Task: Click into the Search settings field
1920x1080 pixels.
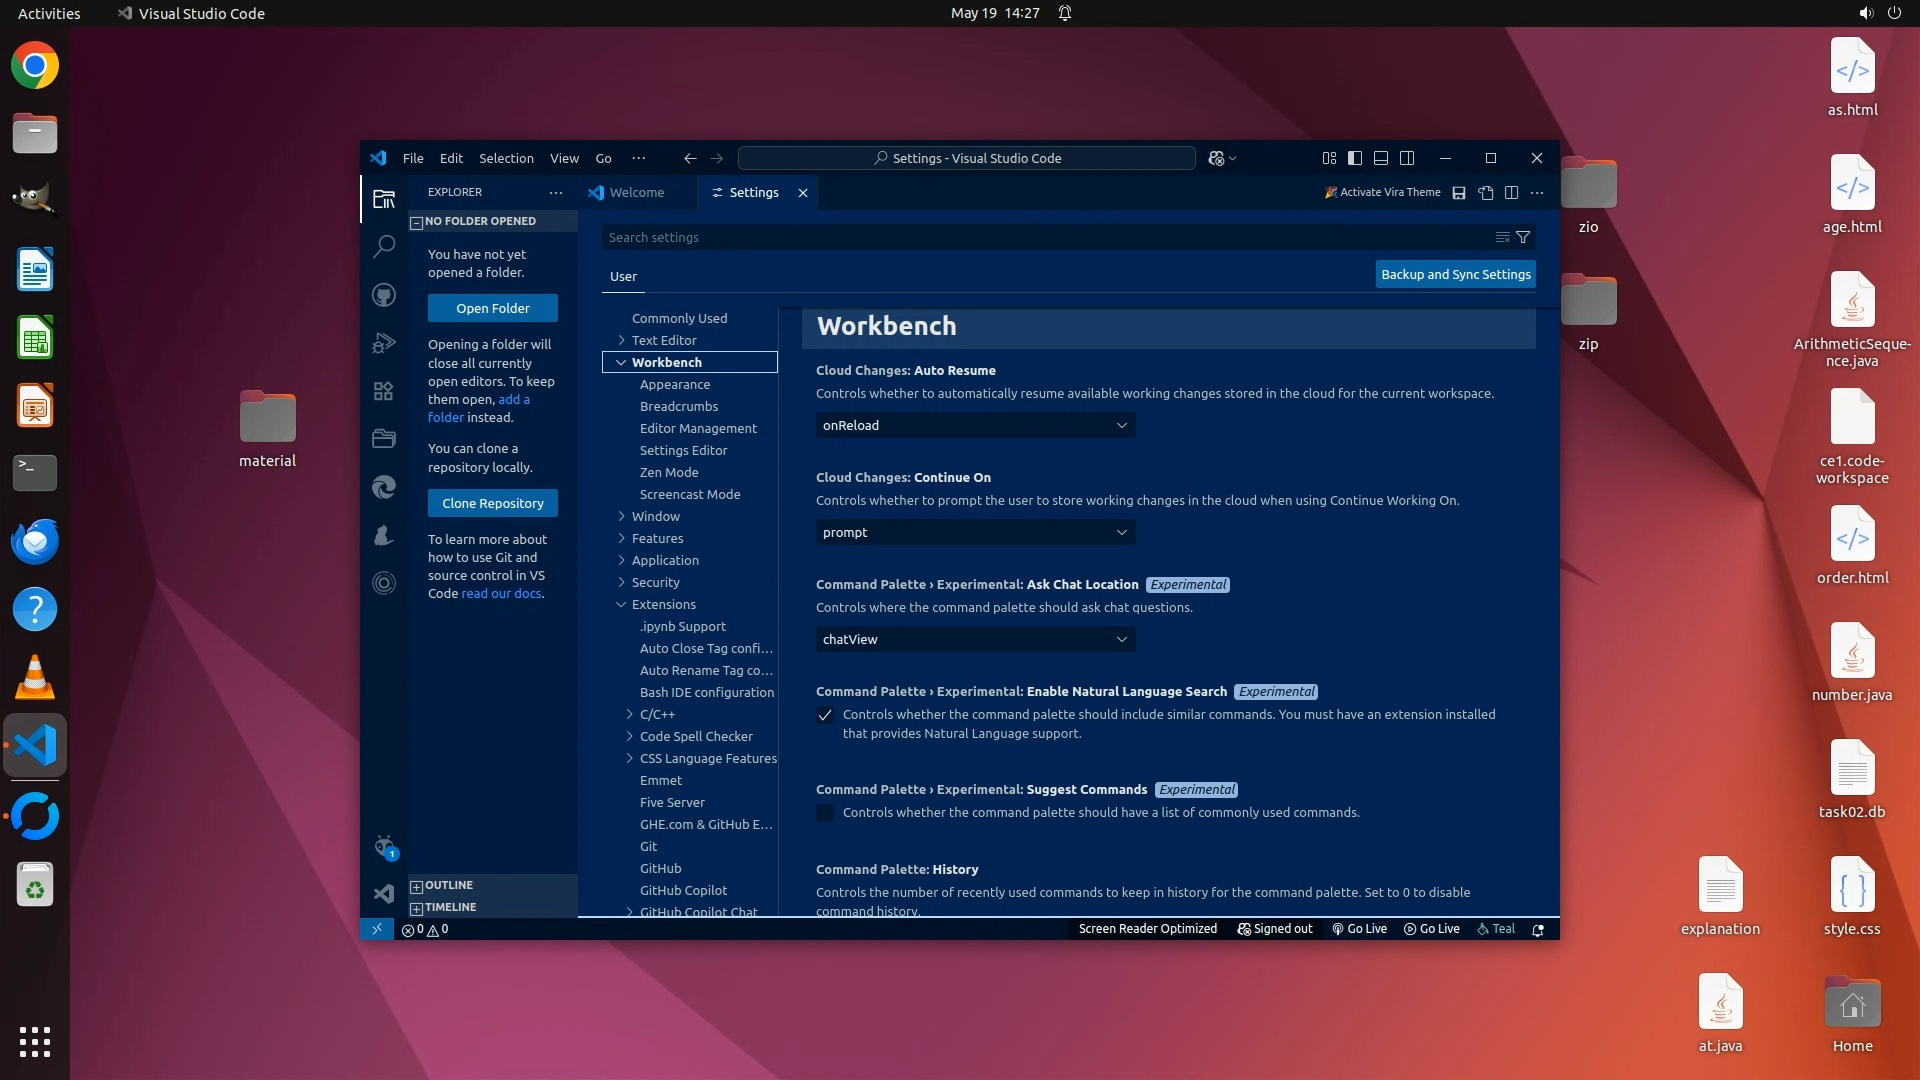Action: pyautogui.click(x=1040, y=238)
